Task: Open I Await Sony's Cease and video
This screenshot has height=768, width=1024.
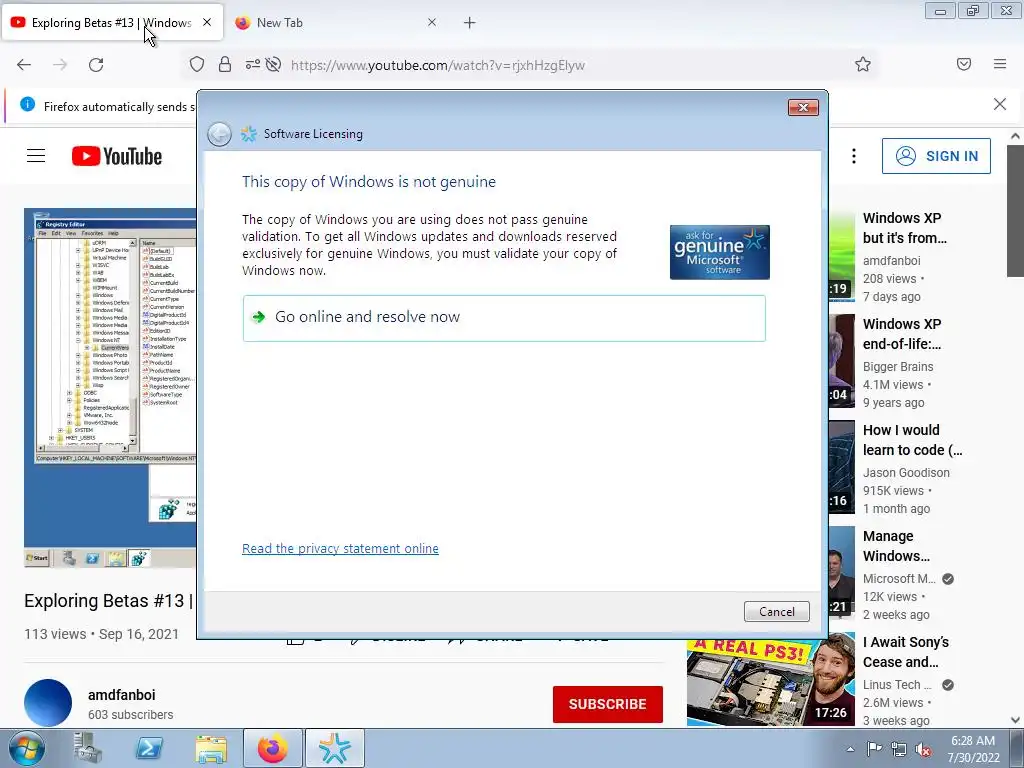Action: (906, 652)
